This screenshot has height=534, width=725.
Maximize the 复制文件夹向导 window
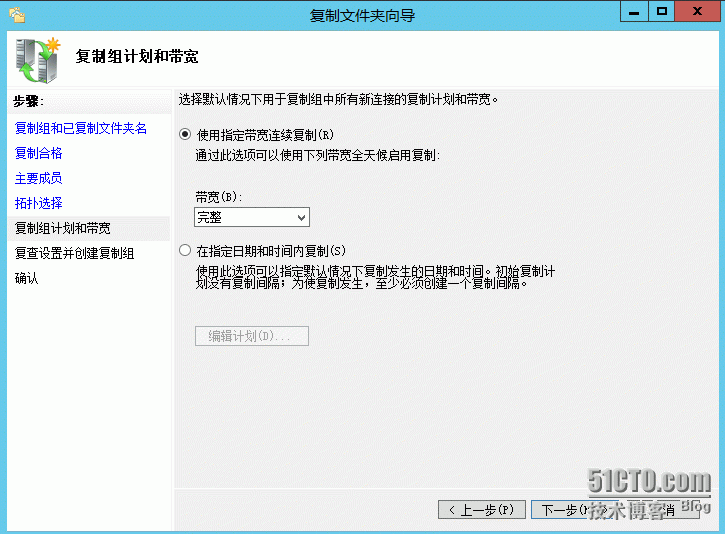pos(662,12)
